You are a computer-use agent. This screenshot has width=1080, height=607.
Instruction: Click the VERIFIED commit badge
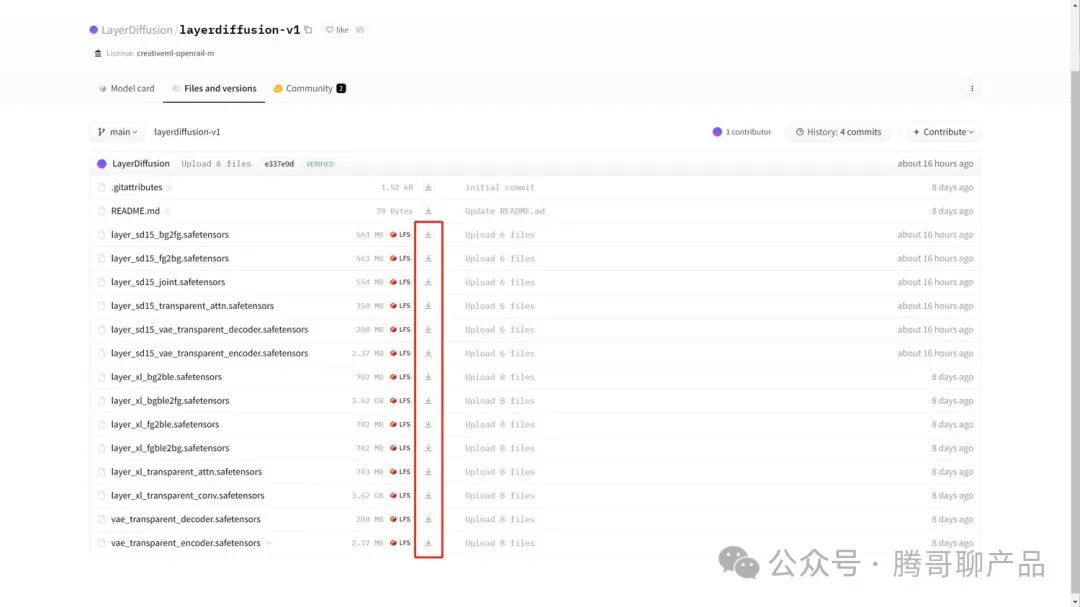pyautogui.click(x=320, y=164)
